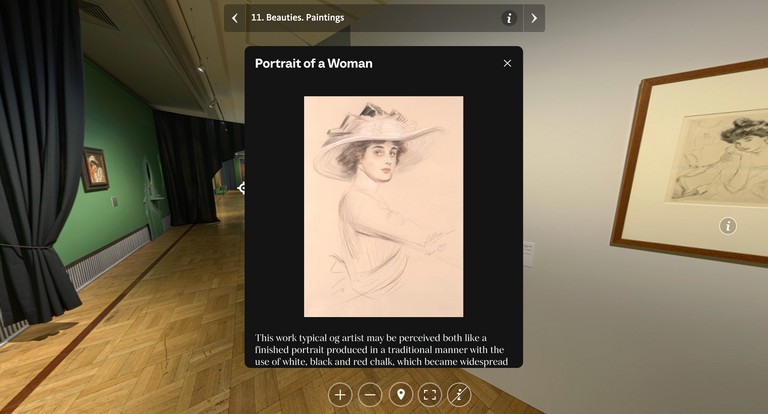Screen dimensions: 768x414
Task: Click the 'Portrait of a Woman' heading
Action: (x=313, y=63)
